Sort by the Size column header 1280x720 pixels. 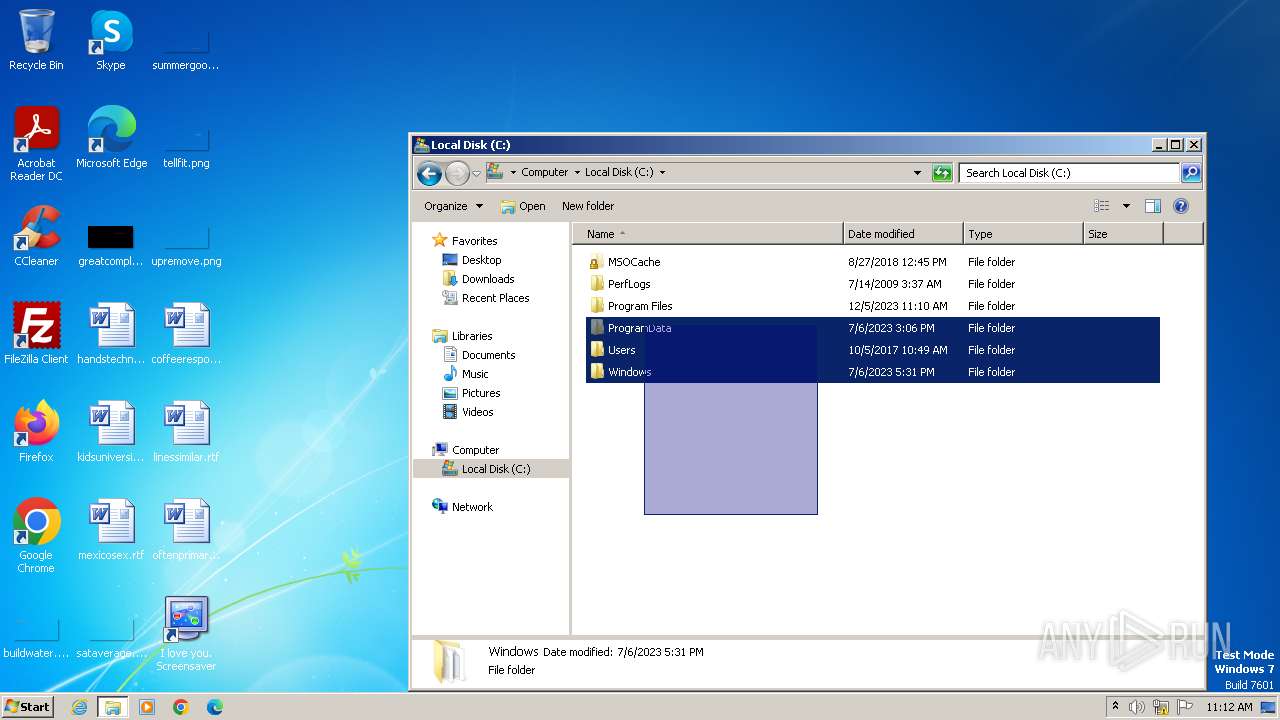[1123, 234]
